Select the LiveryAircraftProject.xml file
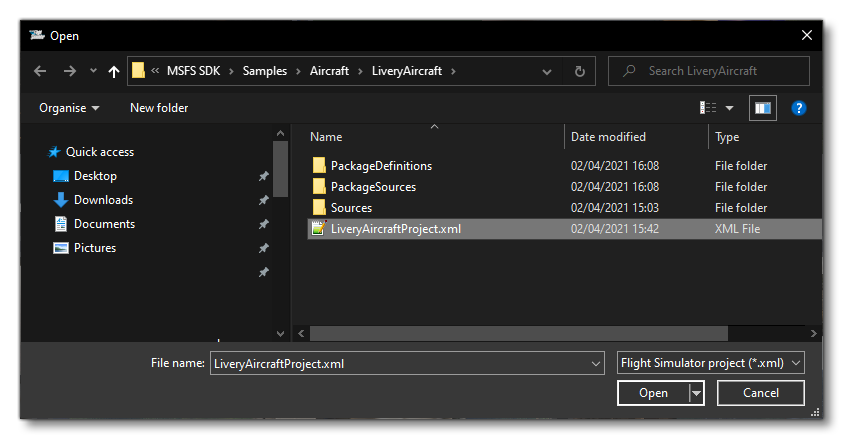Image resolution: width=843 pixels, height=439 pixels. point(395,229)
